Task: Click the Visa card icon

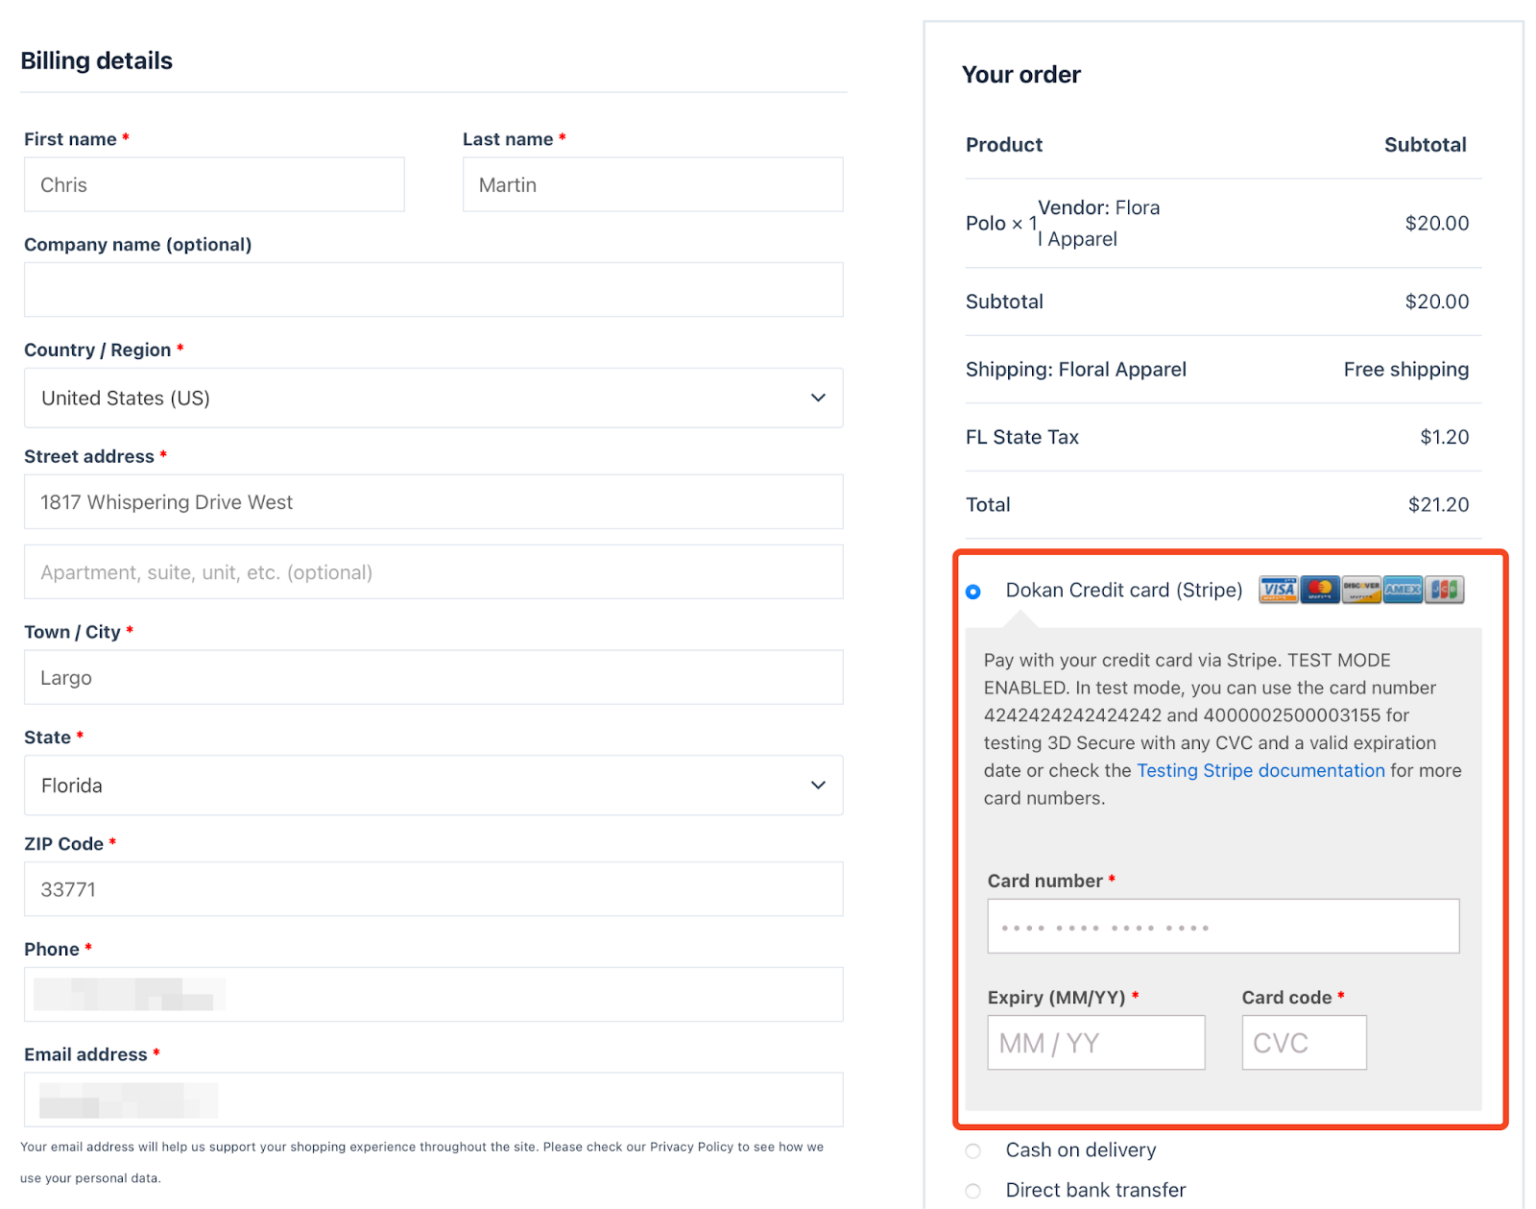Action: coord(1278,590)
